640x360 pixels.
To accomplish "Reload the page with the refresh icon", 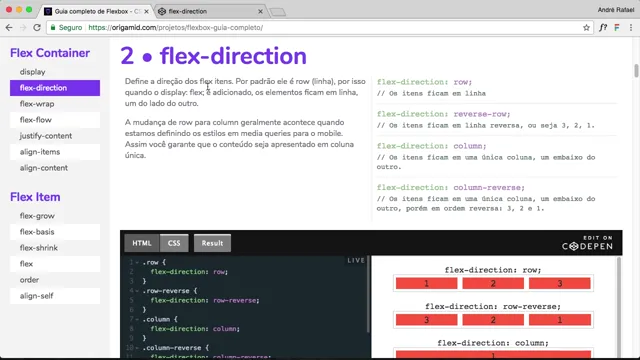I will pyautogui.click(x=37, y=27).
